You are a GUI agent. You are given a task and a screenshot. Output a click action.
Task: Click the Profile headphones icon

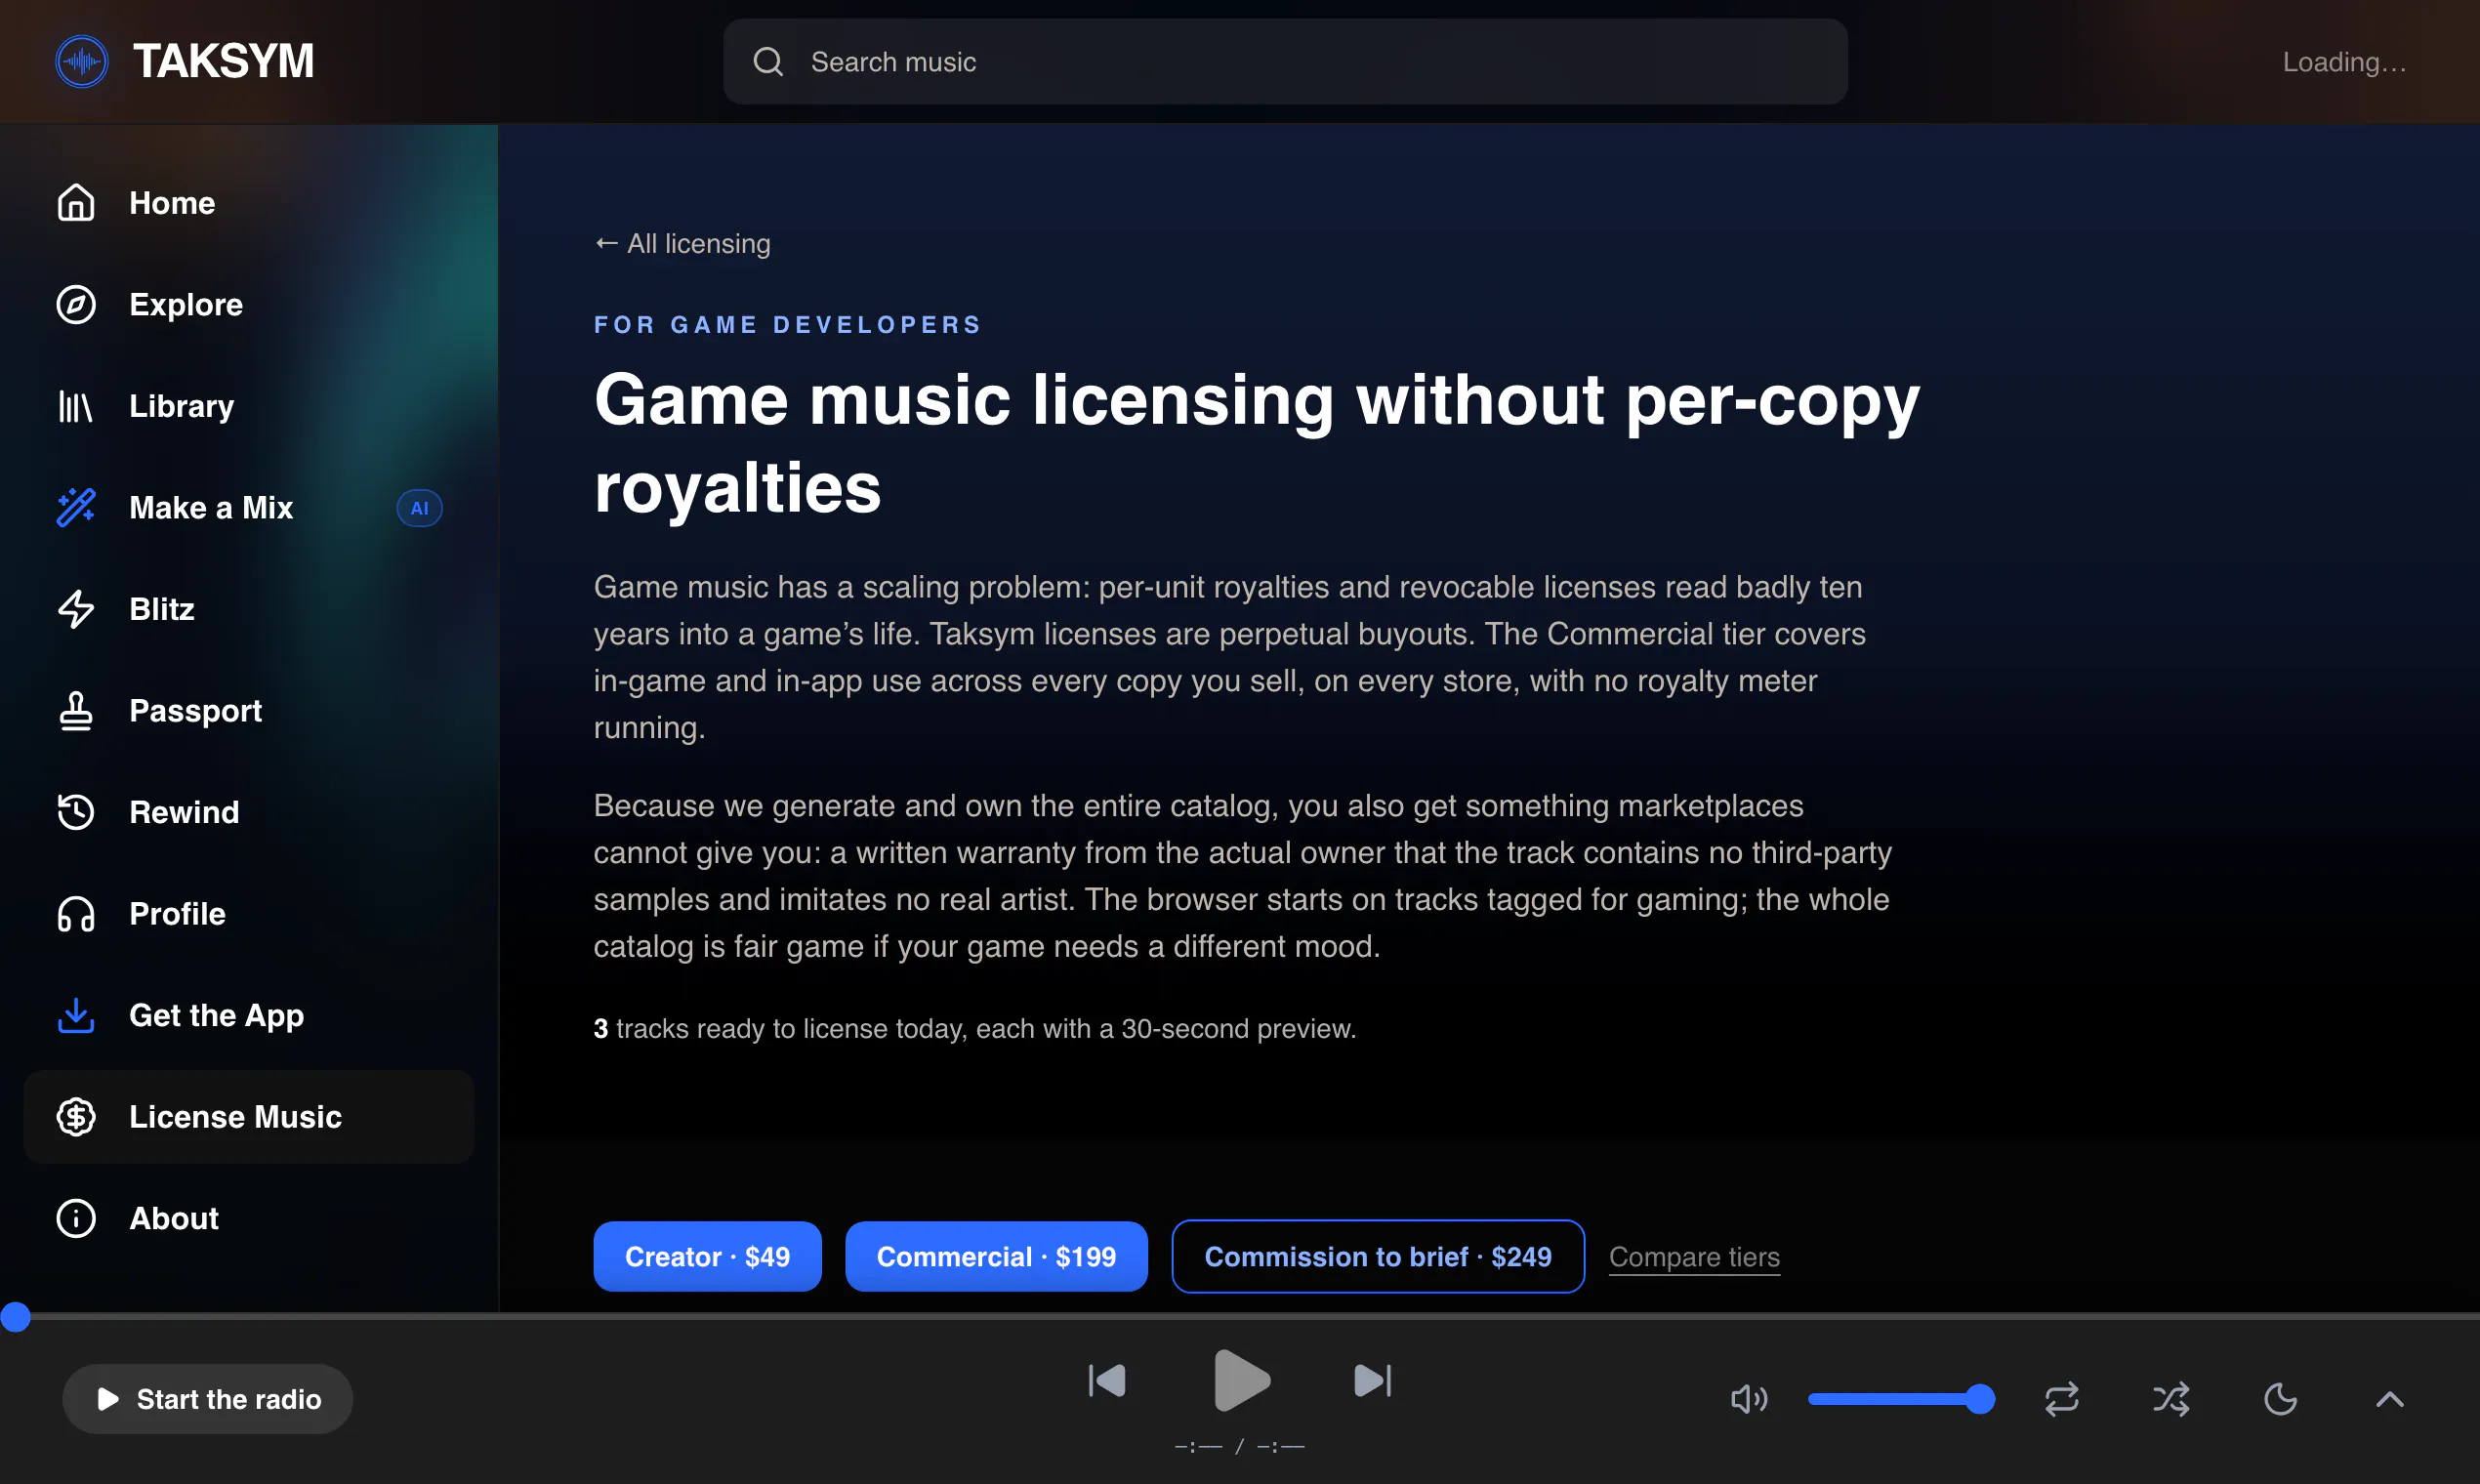click(x=76, y=914)
